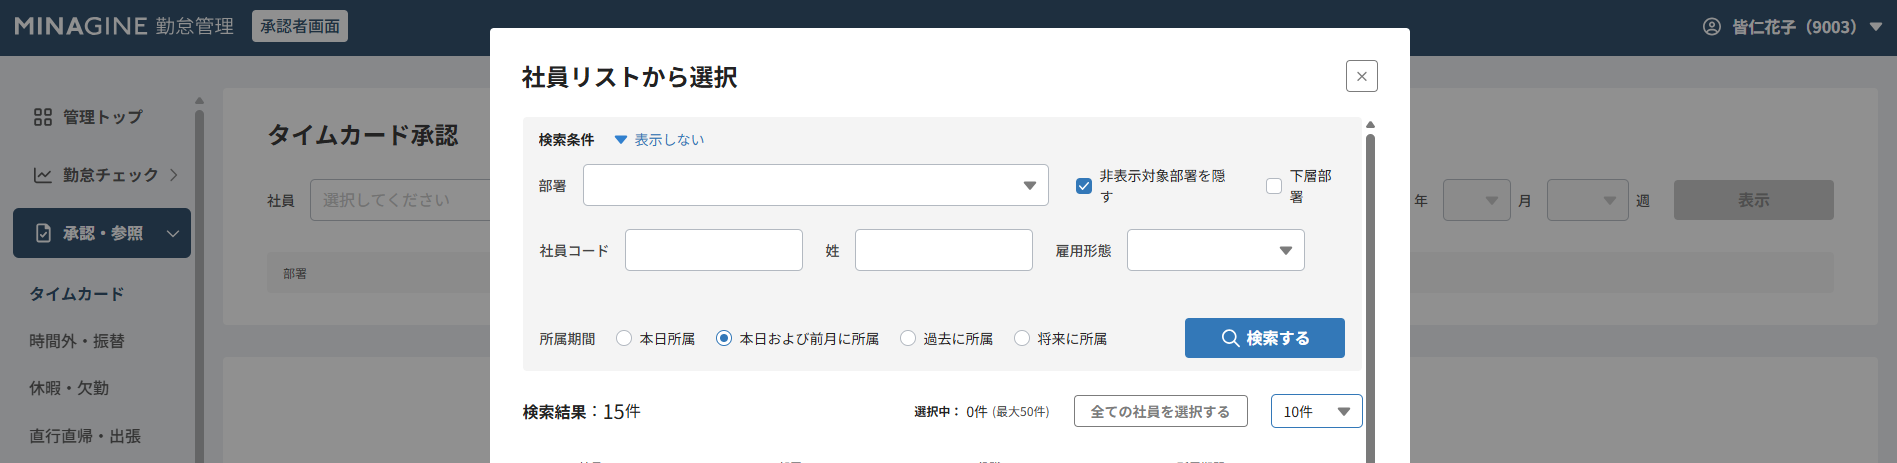Select the 過去に所属 radio option
This screenshot has width=1897, height=463.
tap(908, 339)
